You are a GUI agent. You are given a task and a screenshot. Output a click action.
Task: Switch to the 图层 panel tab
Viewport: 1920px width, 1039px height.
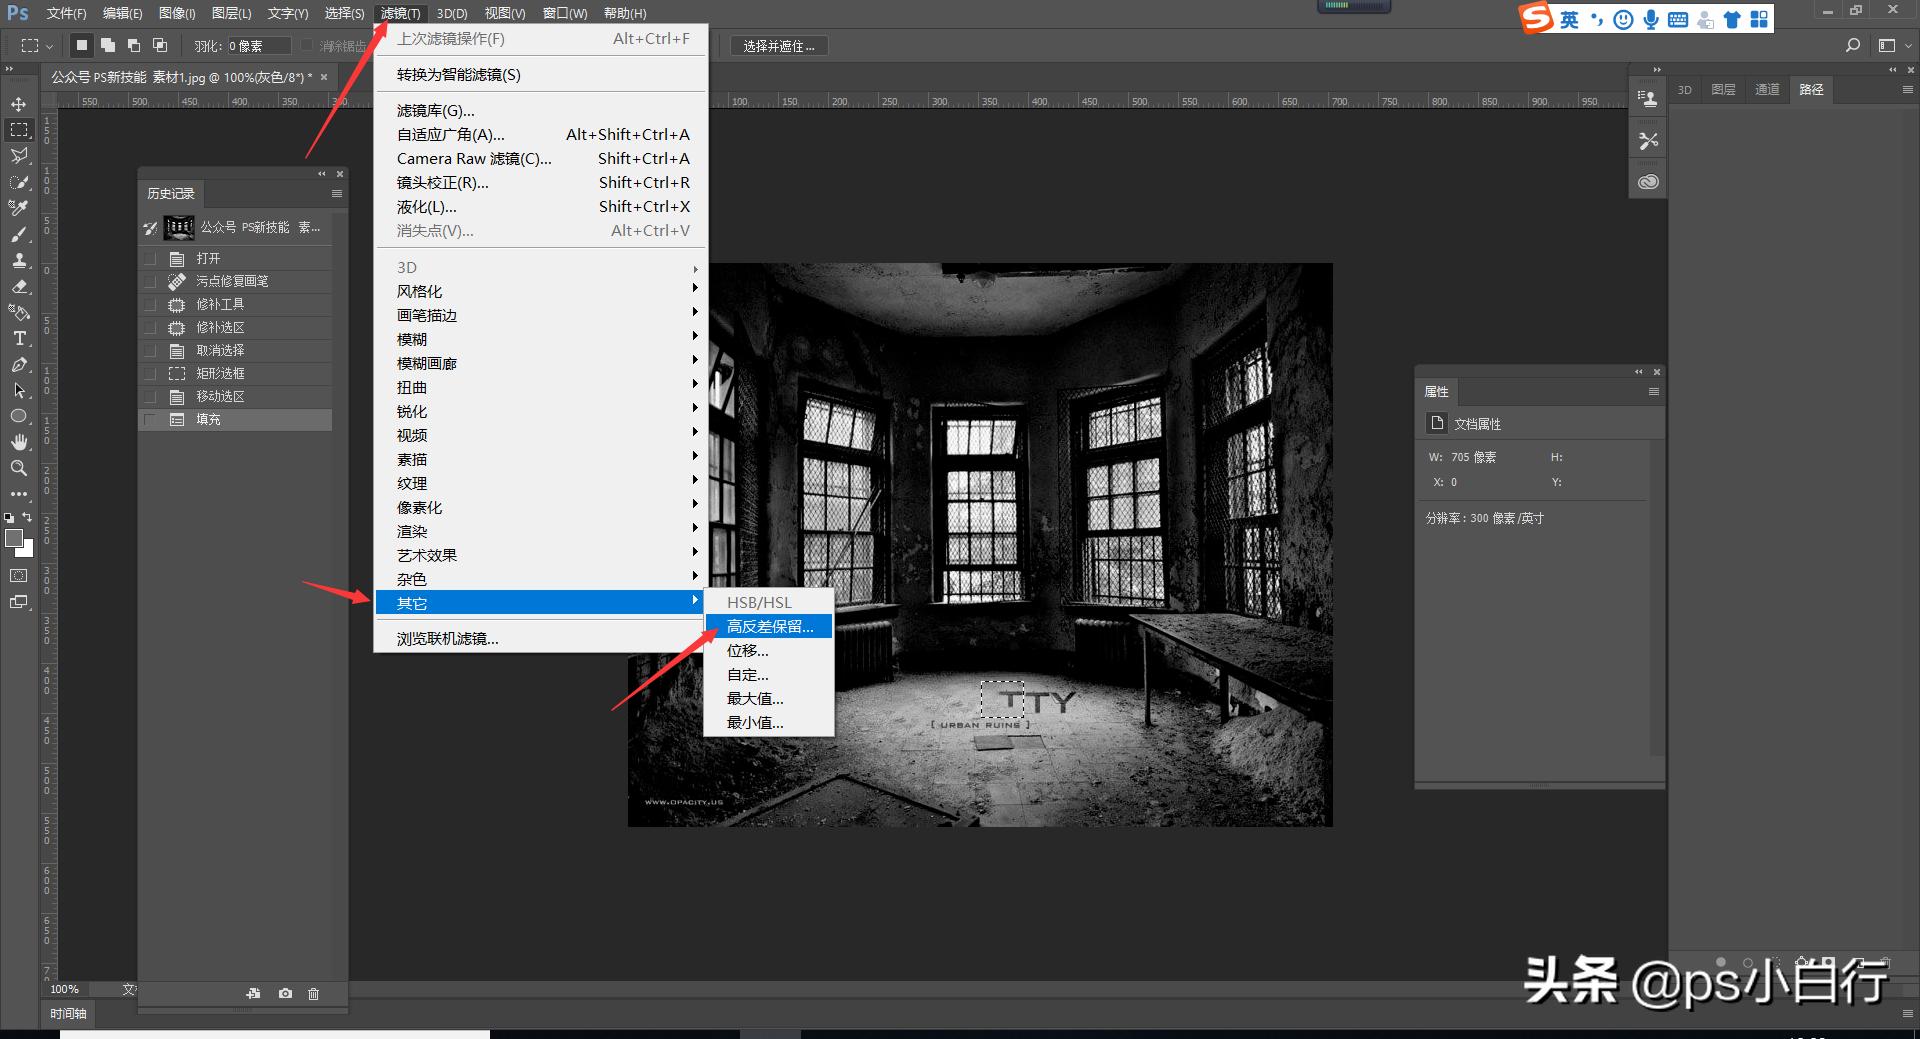tap(1723, 90)
